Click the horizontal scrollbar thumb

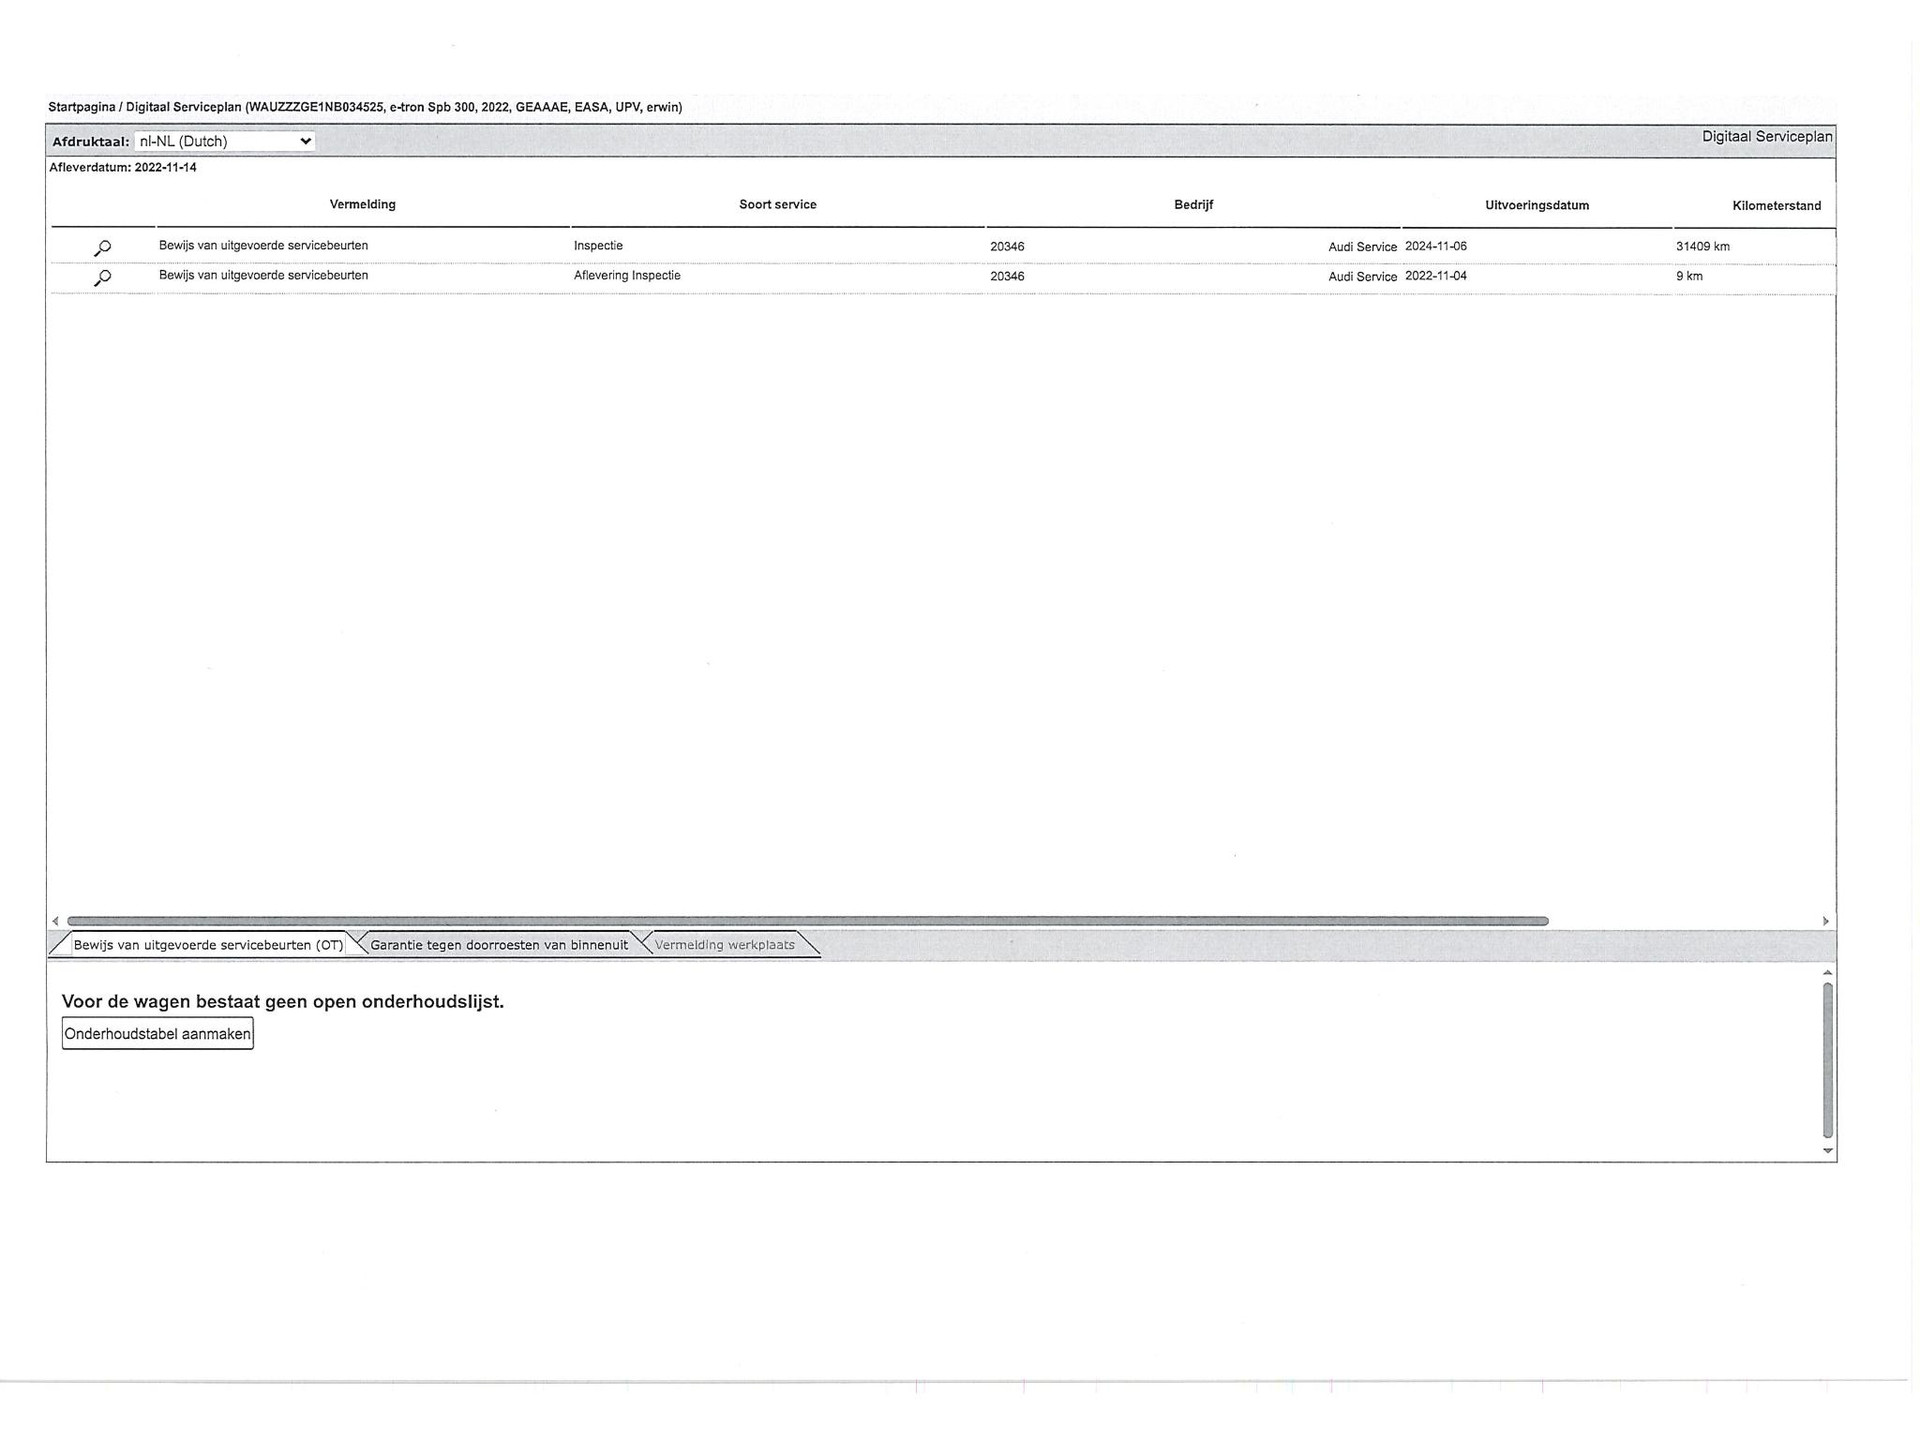pos(807,921)
